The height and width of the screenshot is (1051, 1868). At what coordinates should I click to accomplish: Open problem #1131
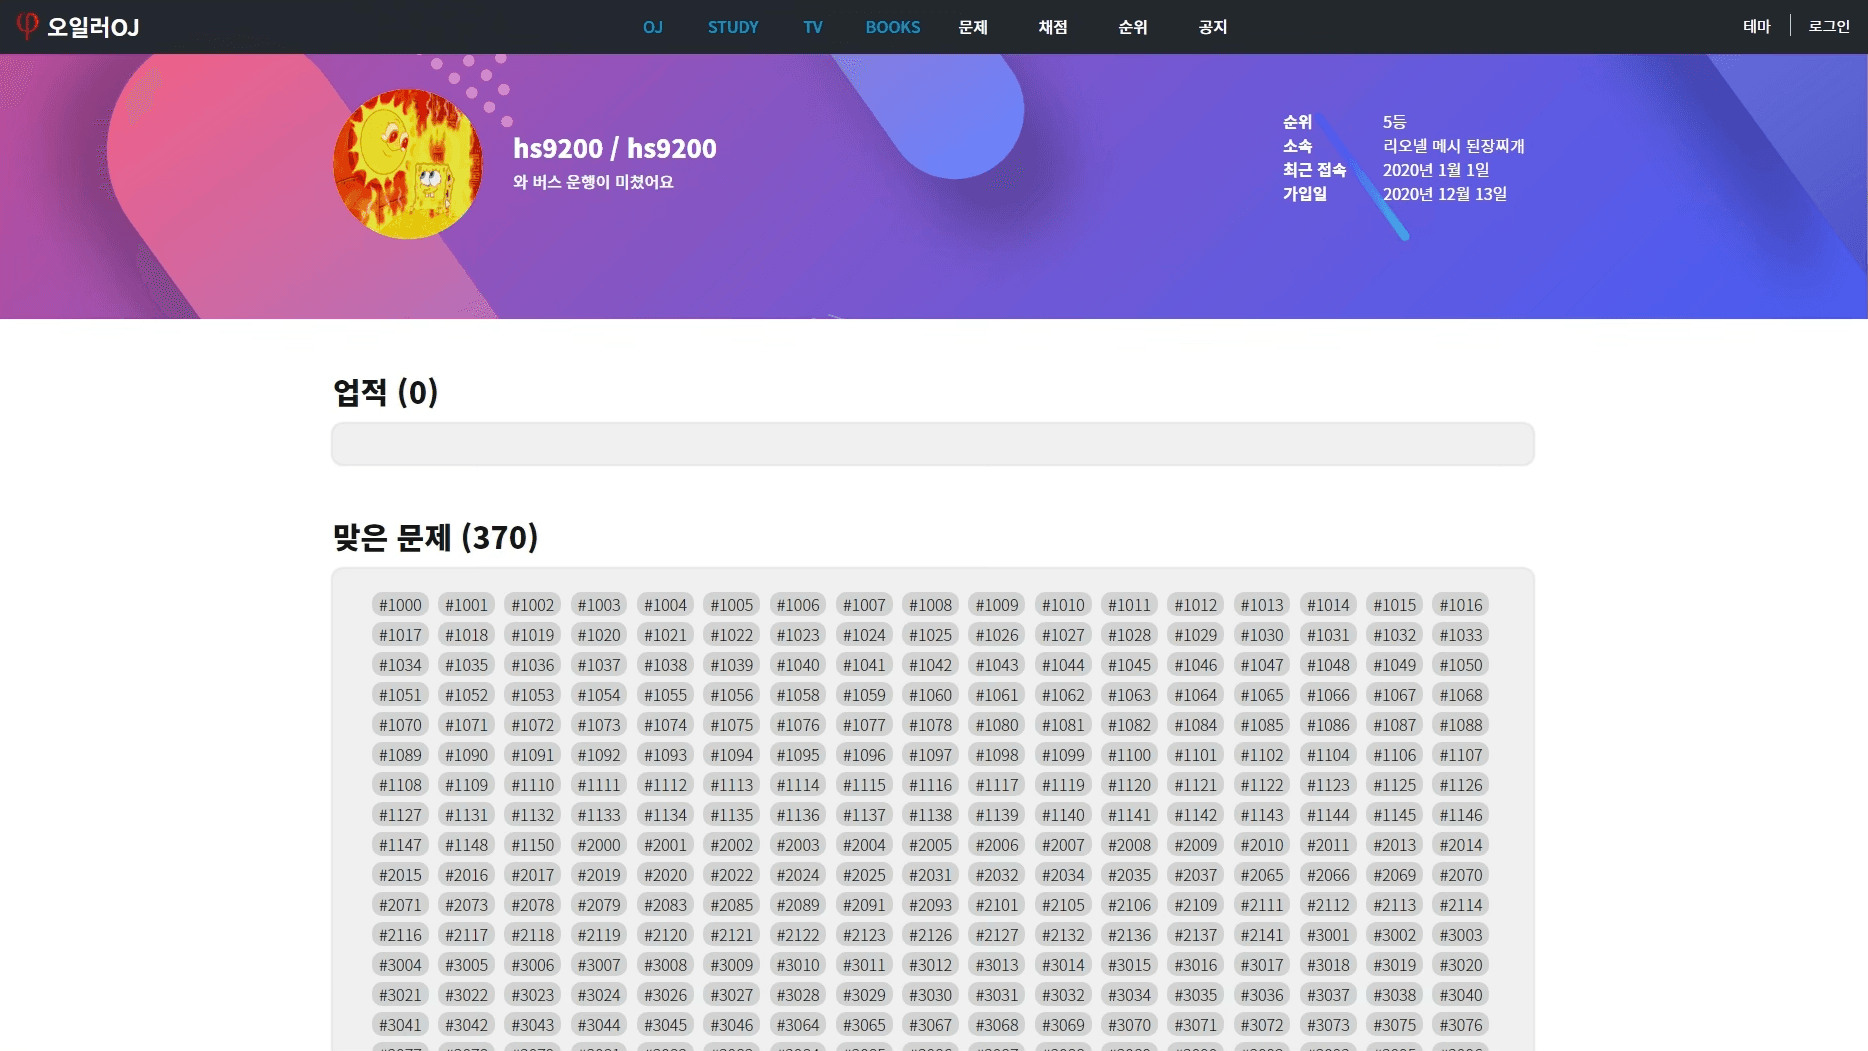[x=467, y=815]
